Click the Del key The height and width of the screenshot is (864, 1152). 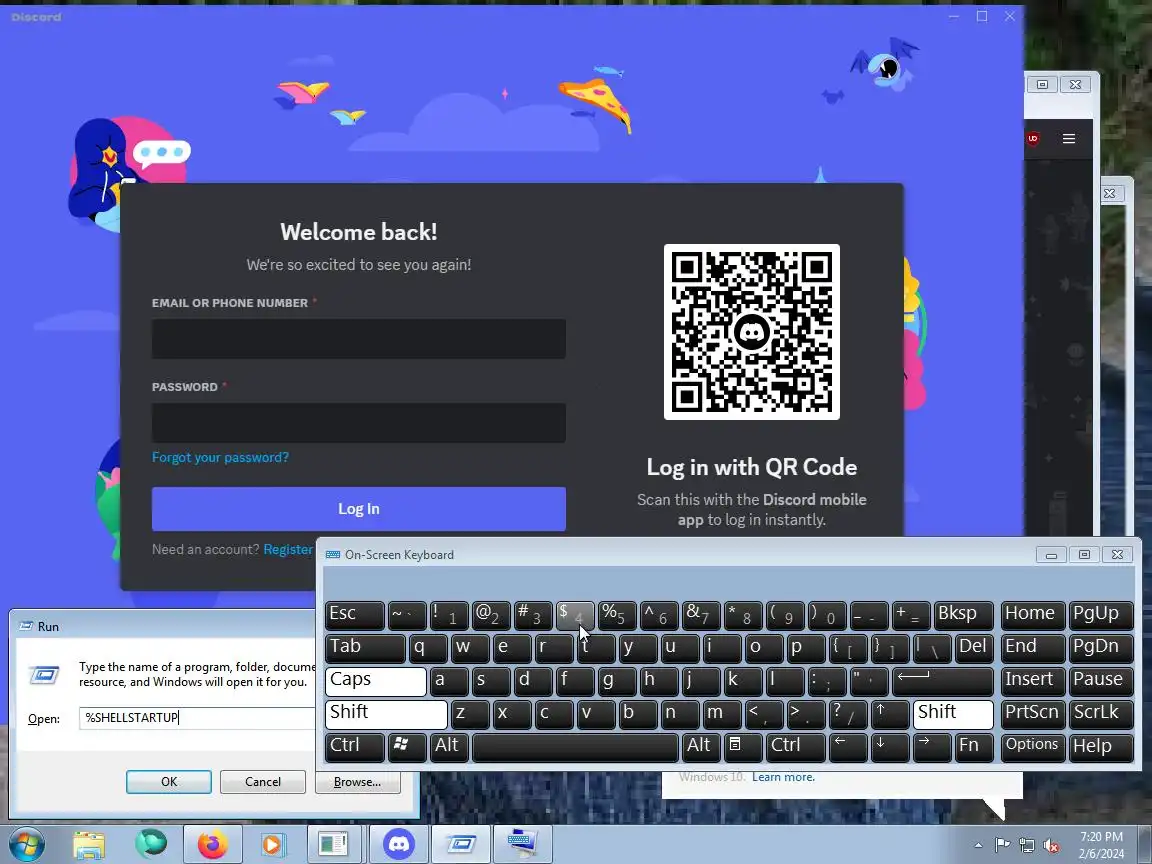coord(973,648)
